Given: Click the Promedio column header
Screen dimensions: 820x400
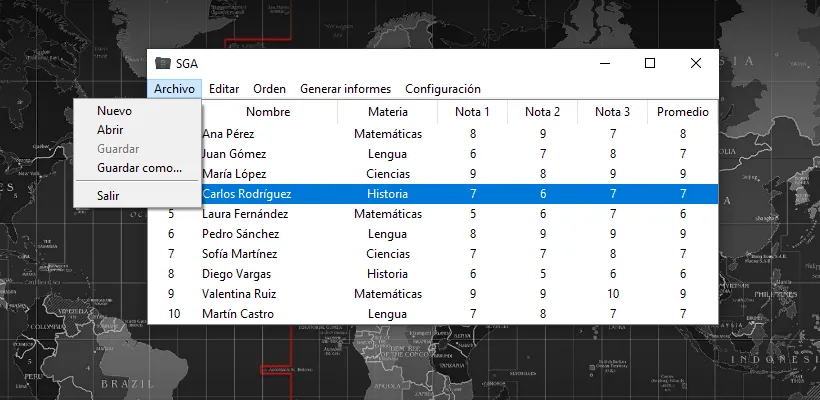Looking at the screenshot, I should pyautogui.click(x=682, y=112).
